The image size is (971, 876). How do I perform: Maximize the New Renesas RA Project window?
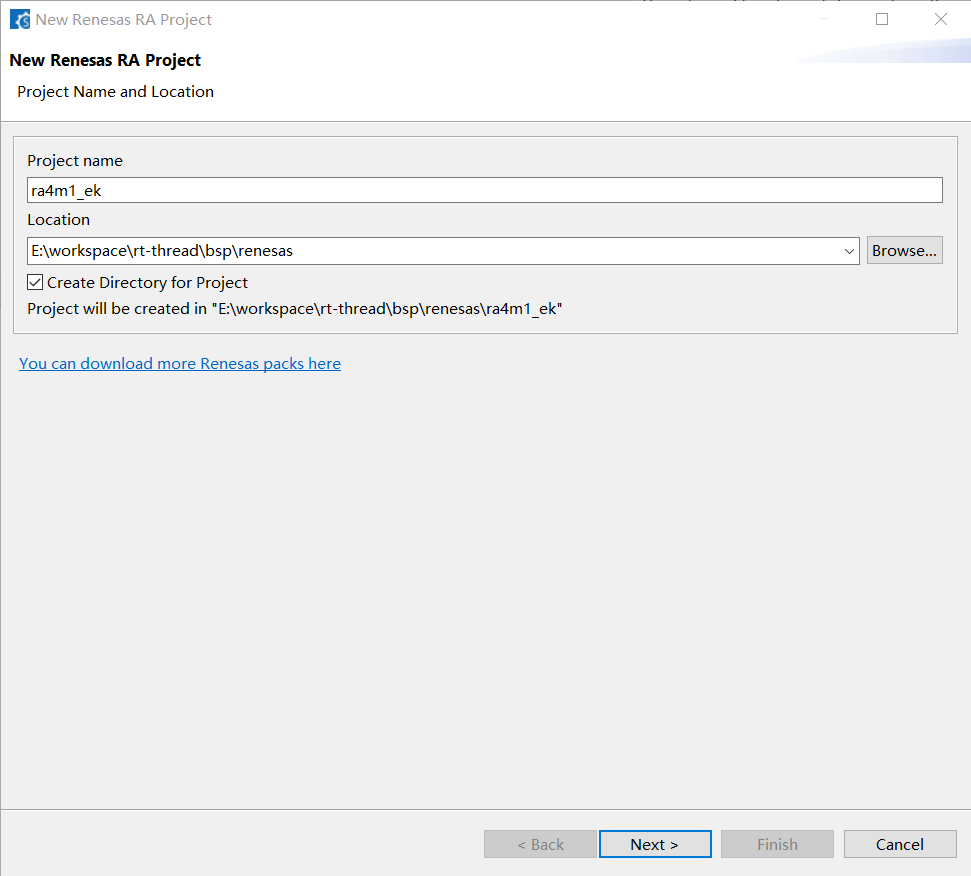pos(882,19)
